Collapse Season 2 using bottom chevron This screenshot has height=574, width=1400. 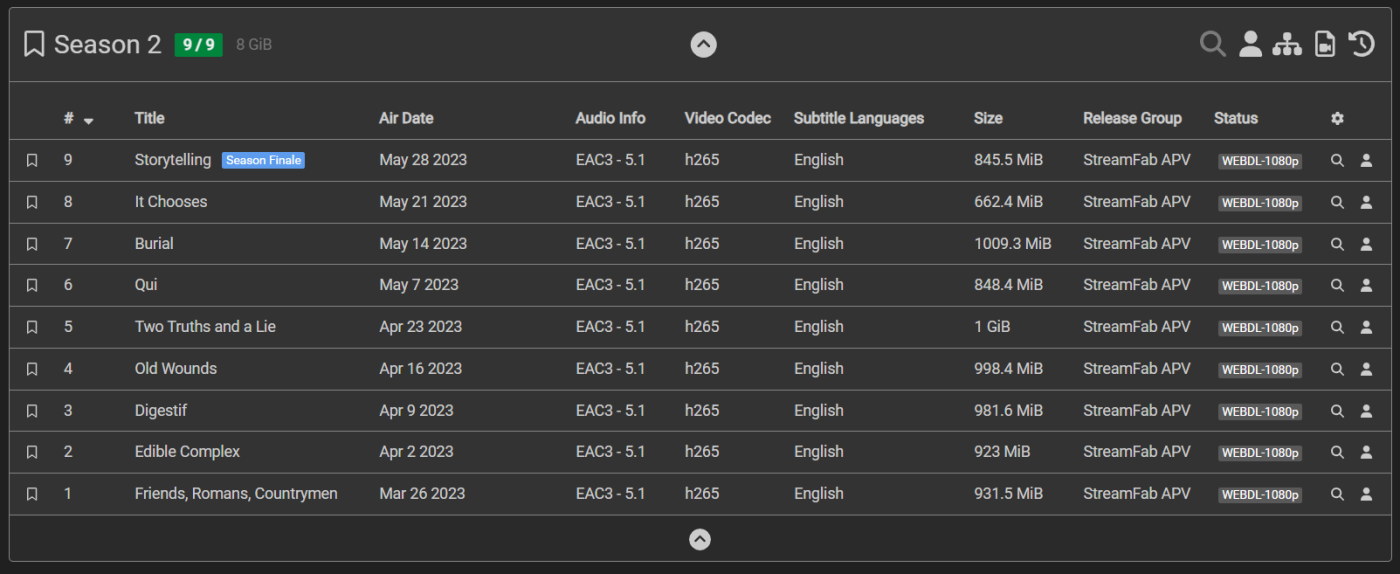pyautogui.click(x=700, y=539)
